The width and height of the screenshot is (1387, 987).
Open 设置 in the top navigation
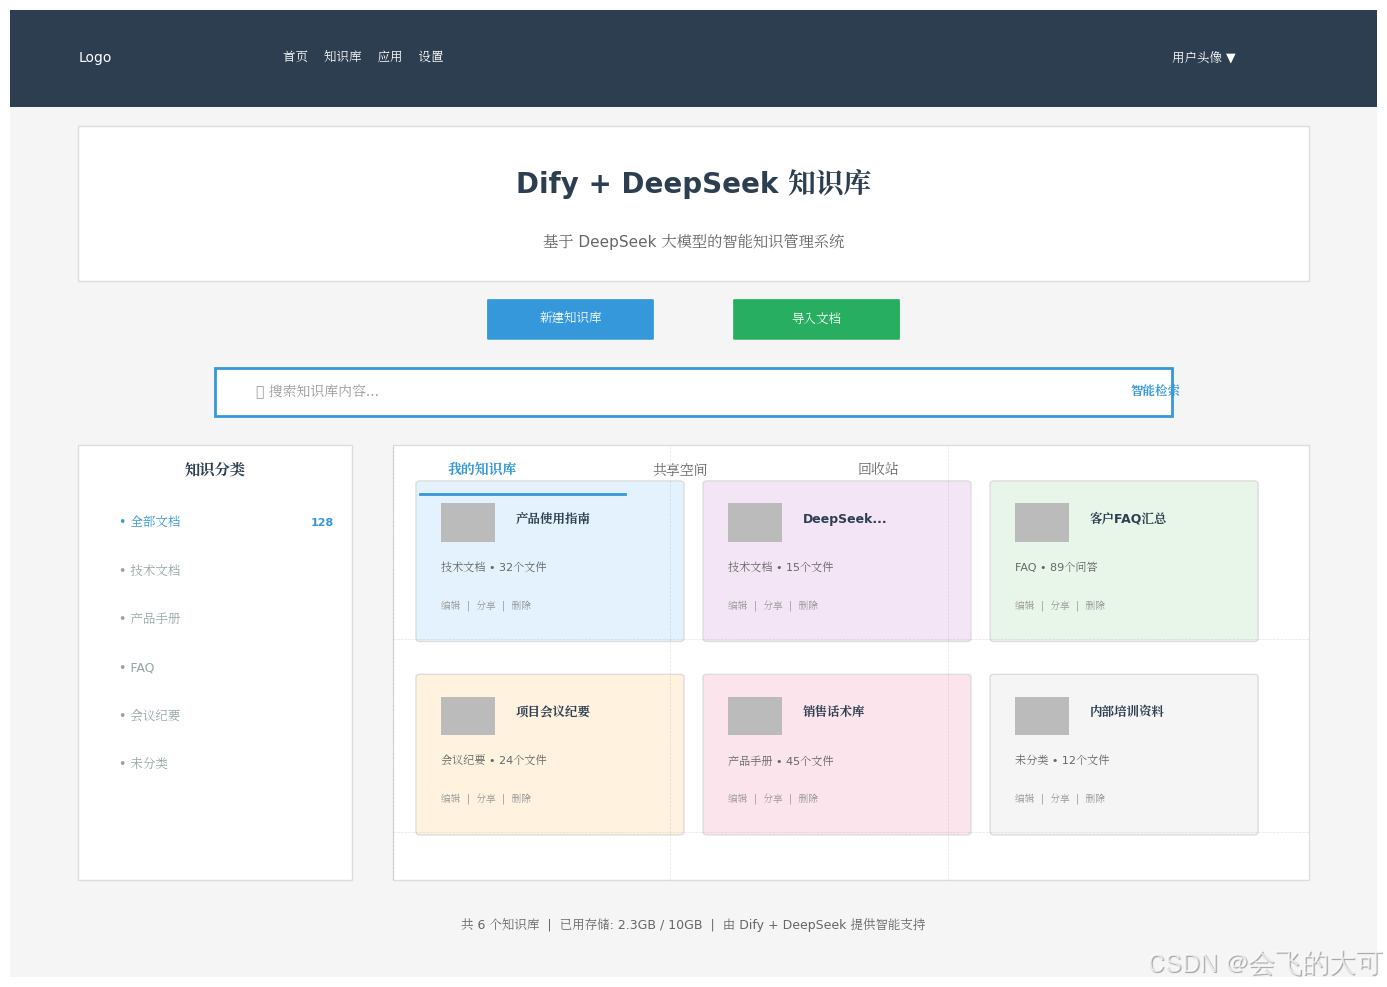pos(431,57)
